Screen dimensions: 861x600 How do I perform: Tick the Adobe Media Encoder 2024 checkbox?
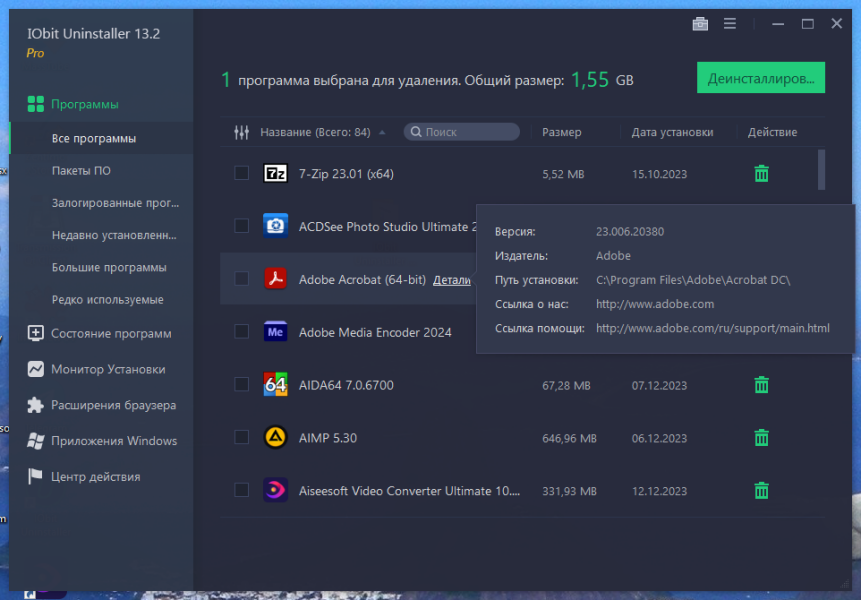pos(242,332)
